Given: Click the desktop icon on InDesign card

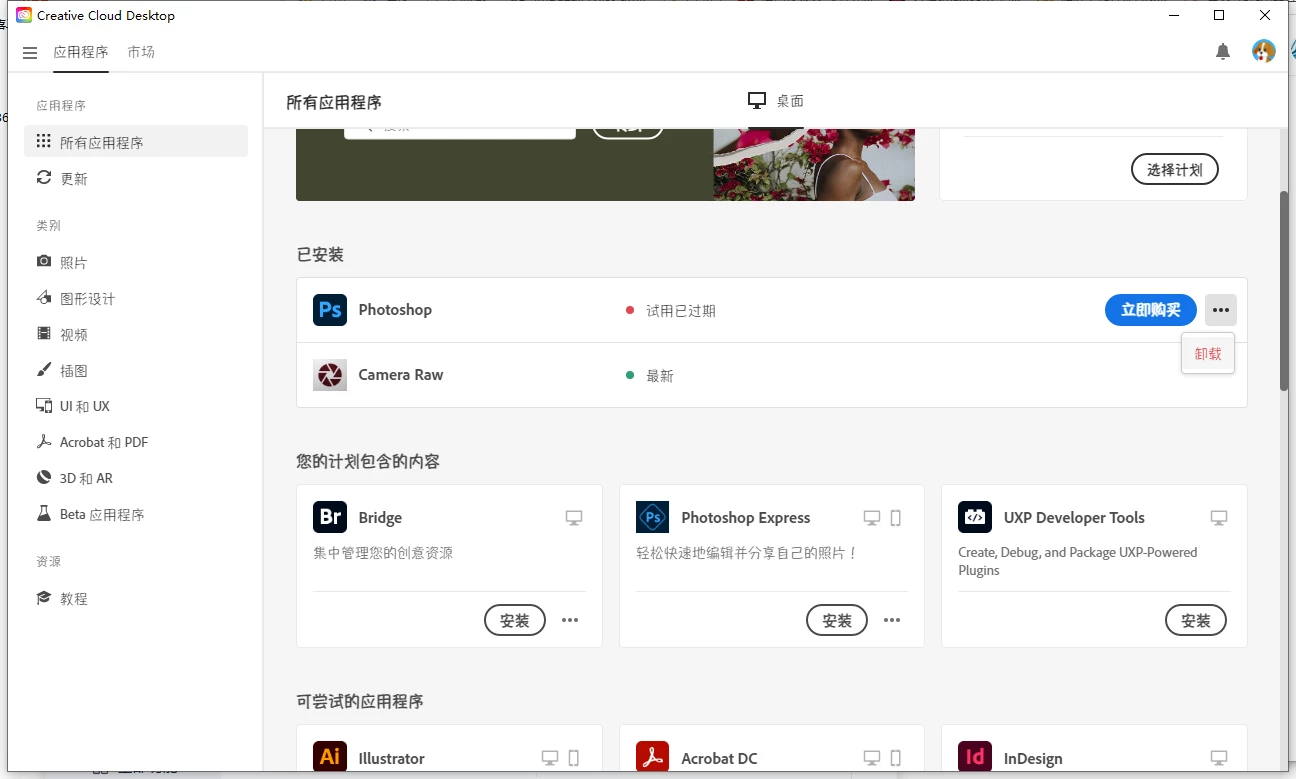Looking at the screenshot, I should [x=1219, y=758].
